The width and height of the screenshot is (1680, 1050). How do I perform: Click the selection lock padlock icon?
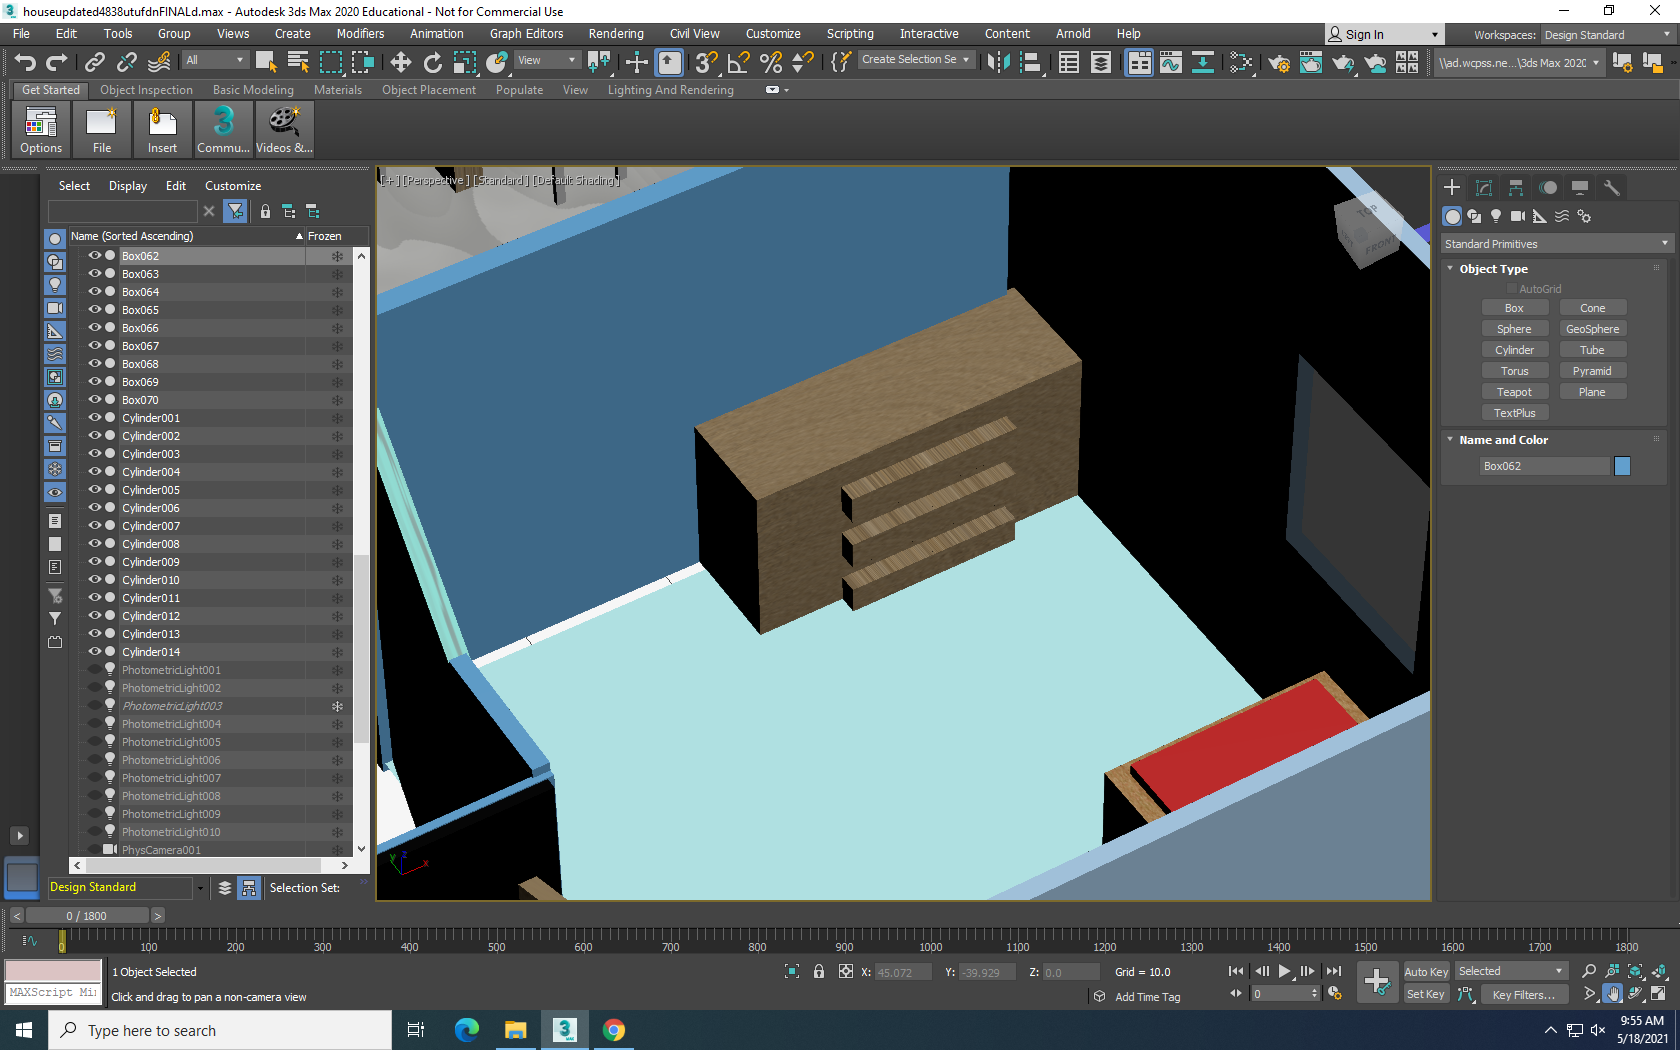[819, 971]
